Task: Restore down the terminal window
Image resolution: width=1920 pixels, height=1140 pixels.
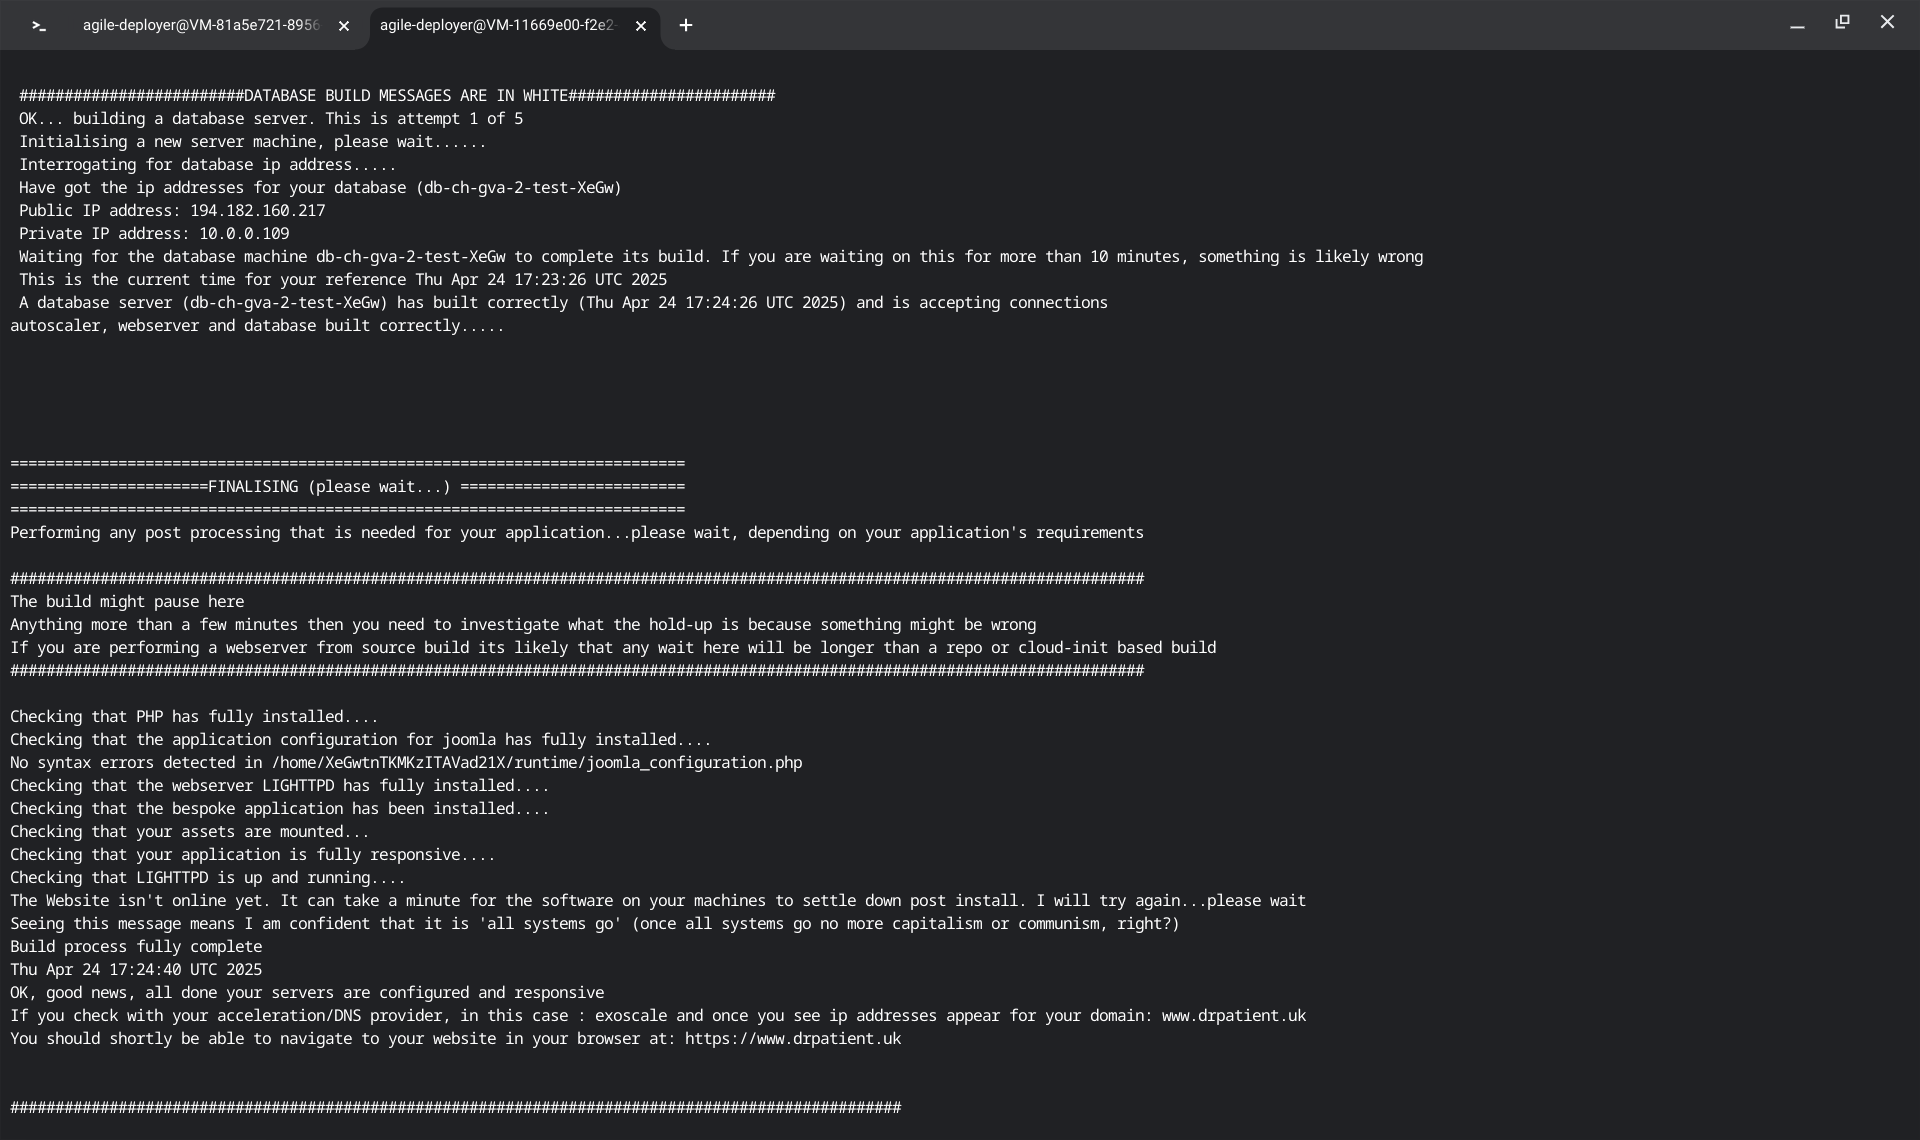Action: pos(1842,22)
